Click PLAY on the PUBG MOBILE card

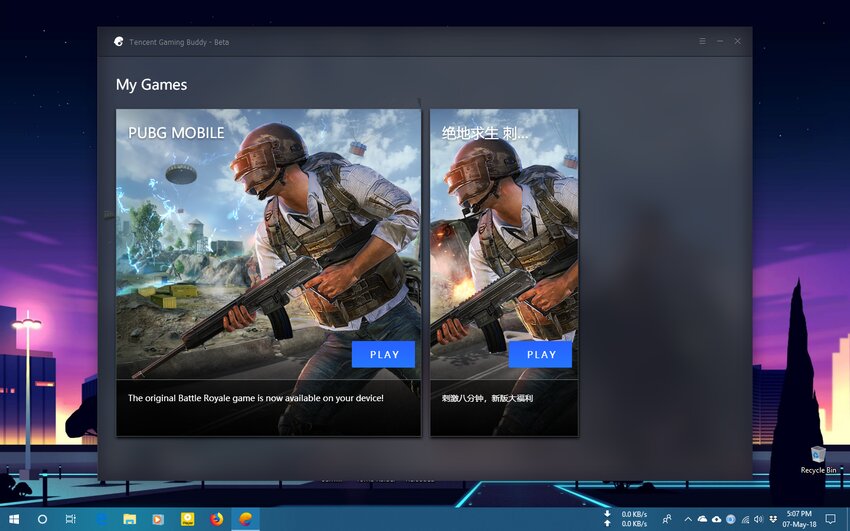[383, 354]
